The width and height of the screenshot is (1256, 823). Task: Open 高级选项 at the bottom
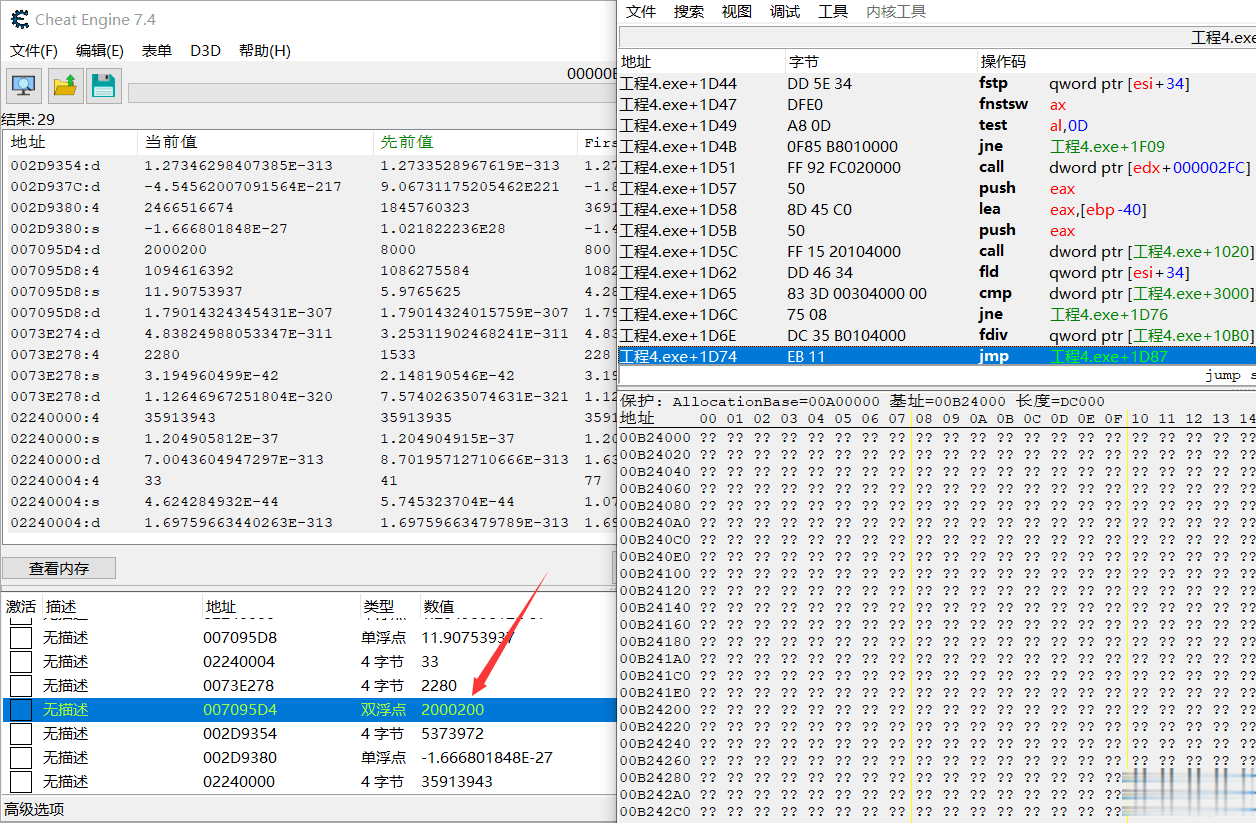pos(34,810)
